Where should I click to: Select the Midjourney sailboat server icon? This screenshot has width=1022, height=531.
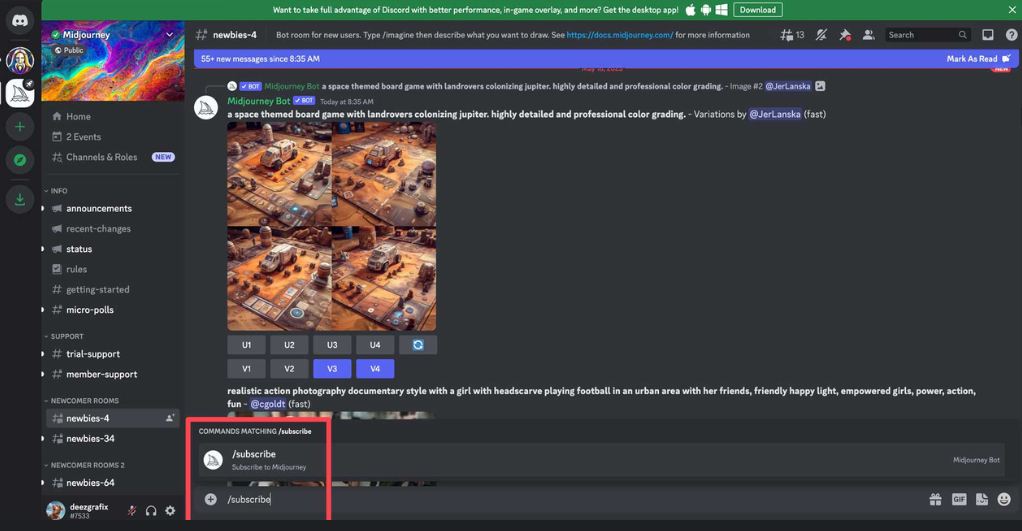pos(20,94)
